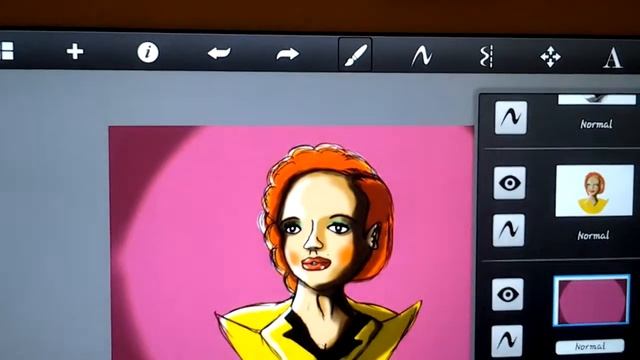This screenshot has width=640, height=360.
Task: Open blend mode Normal of top layer
Action: pyautogui.click(x=596, y=124)
